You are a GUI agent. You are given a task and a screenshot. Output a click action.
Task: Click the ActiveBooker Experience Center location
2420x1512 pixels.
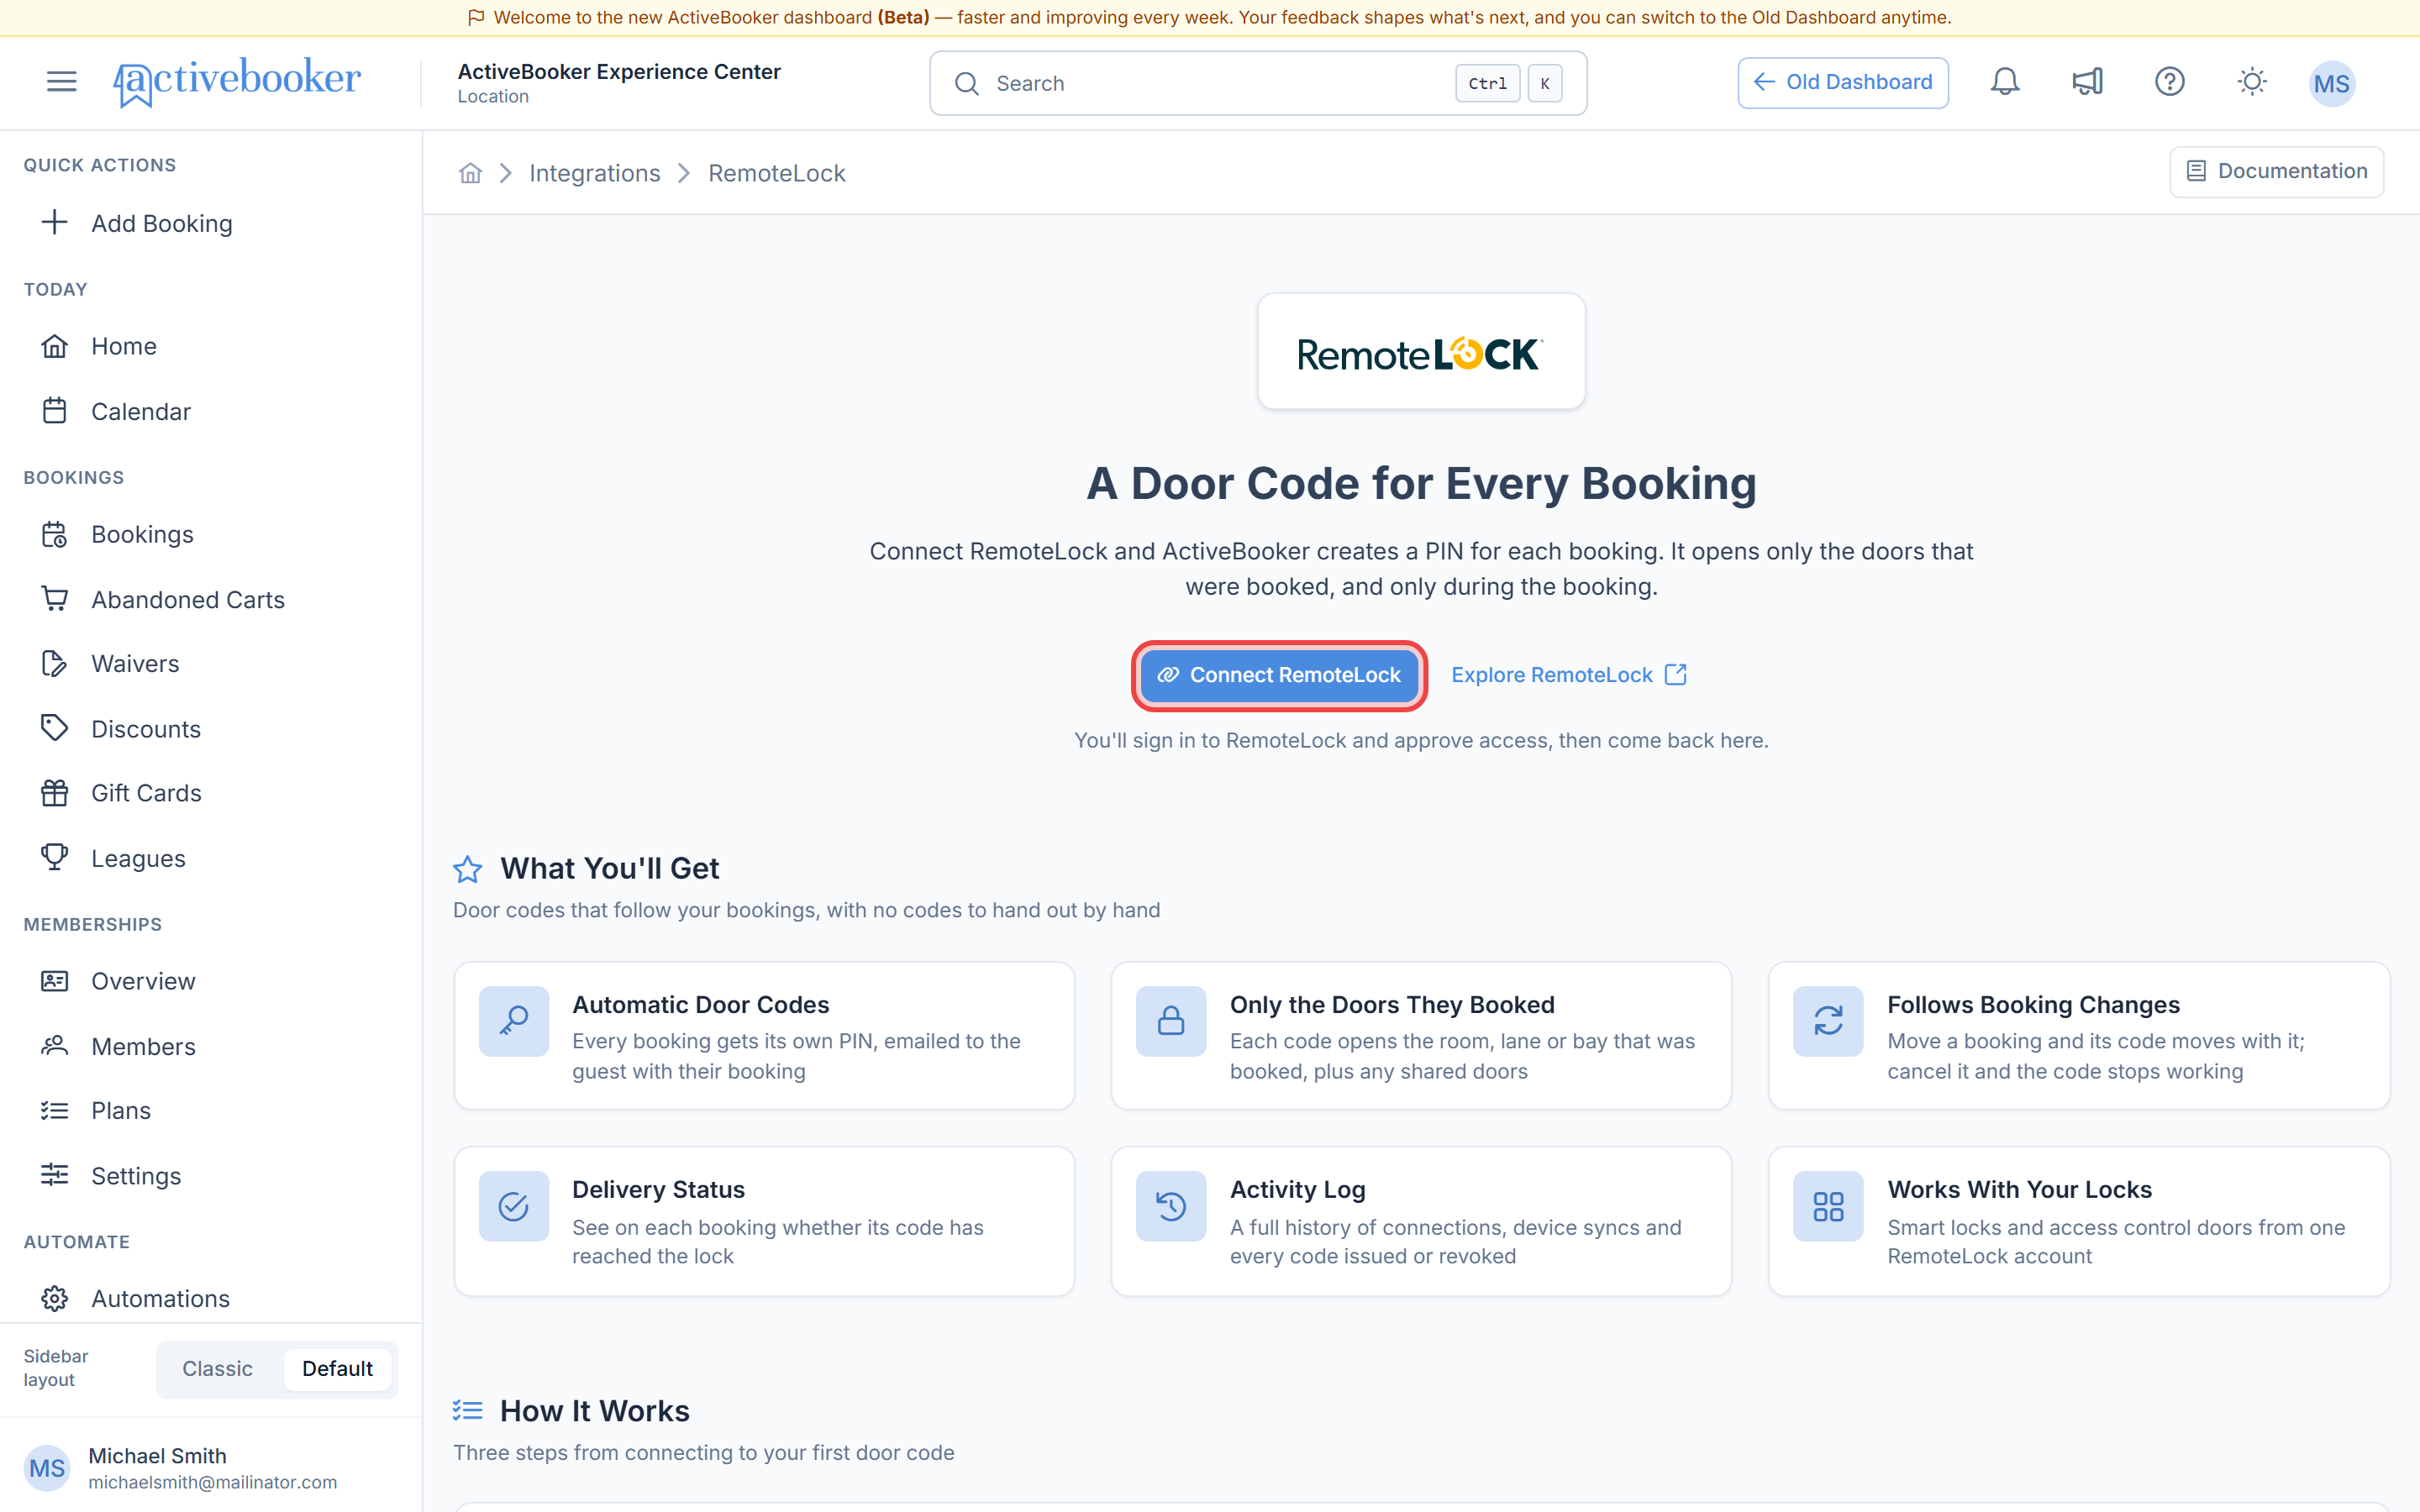coord(619,82)
